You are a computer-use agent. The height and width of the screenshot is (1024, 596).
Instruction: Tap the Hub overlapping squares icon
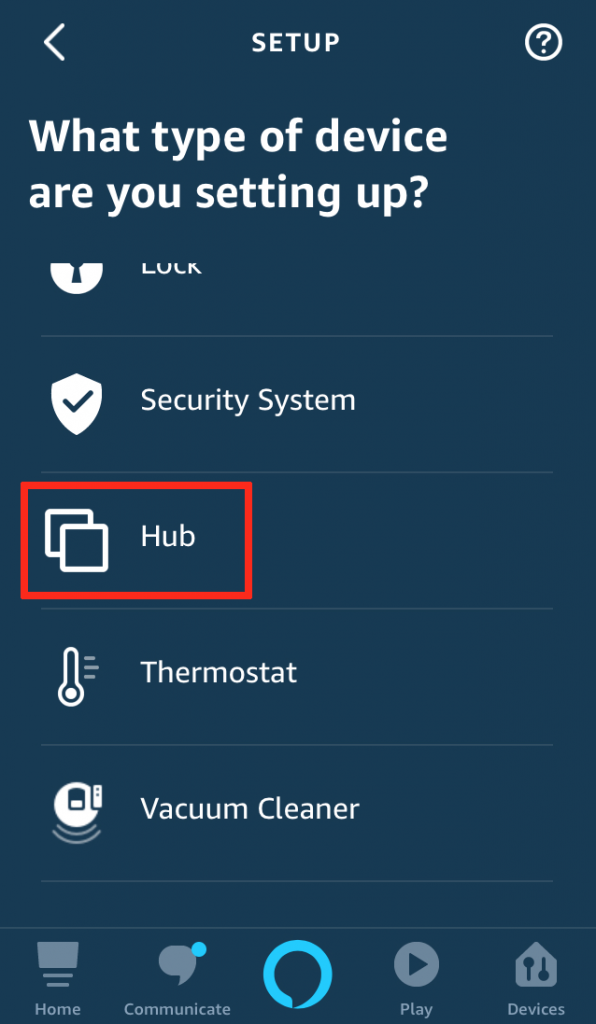76,539
